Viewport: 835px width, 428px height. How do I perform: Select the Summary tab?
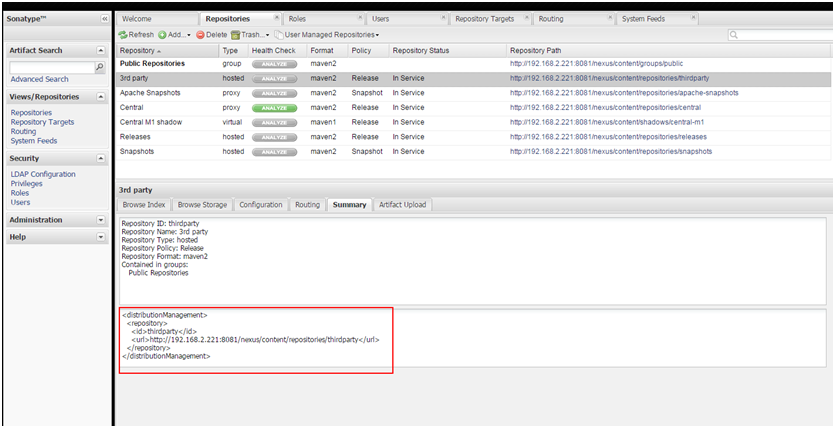click(x=349, y=205)
